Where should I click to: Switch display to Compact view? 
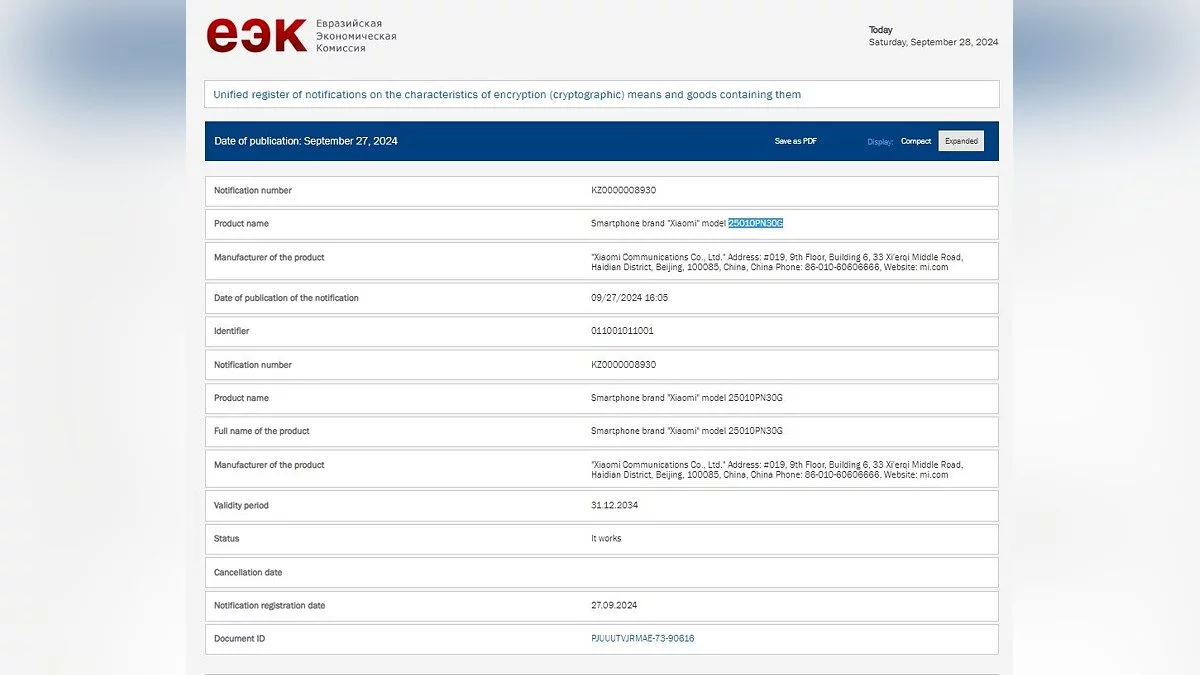[916, 141]
